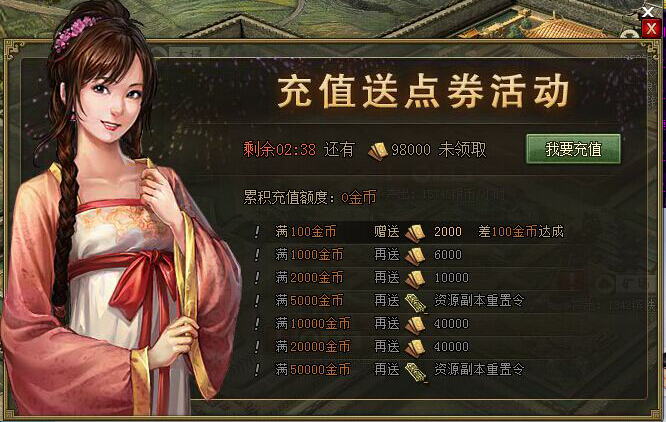The image size is (666, 422).
Task: Click the coupon icon in 满10000金币 row
Action: [x=415, y=324]
